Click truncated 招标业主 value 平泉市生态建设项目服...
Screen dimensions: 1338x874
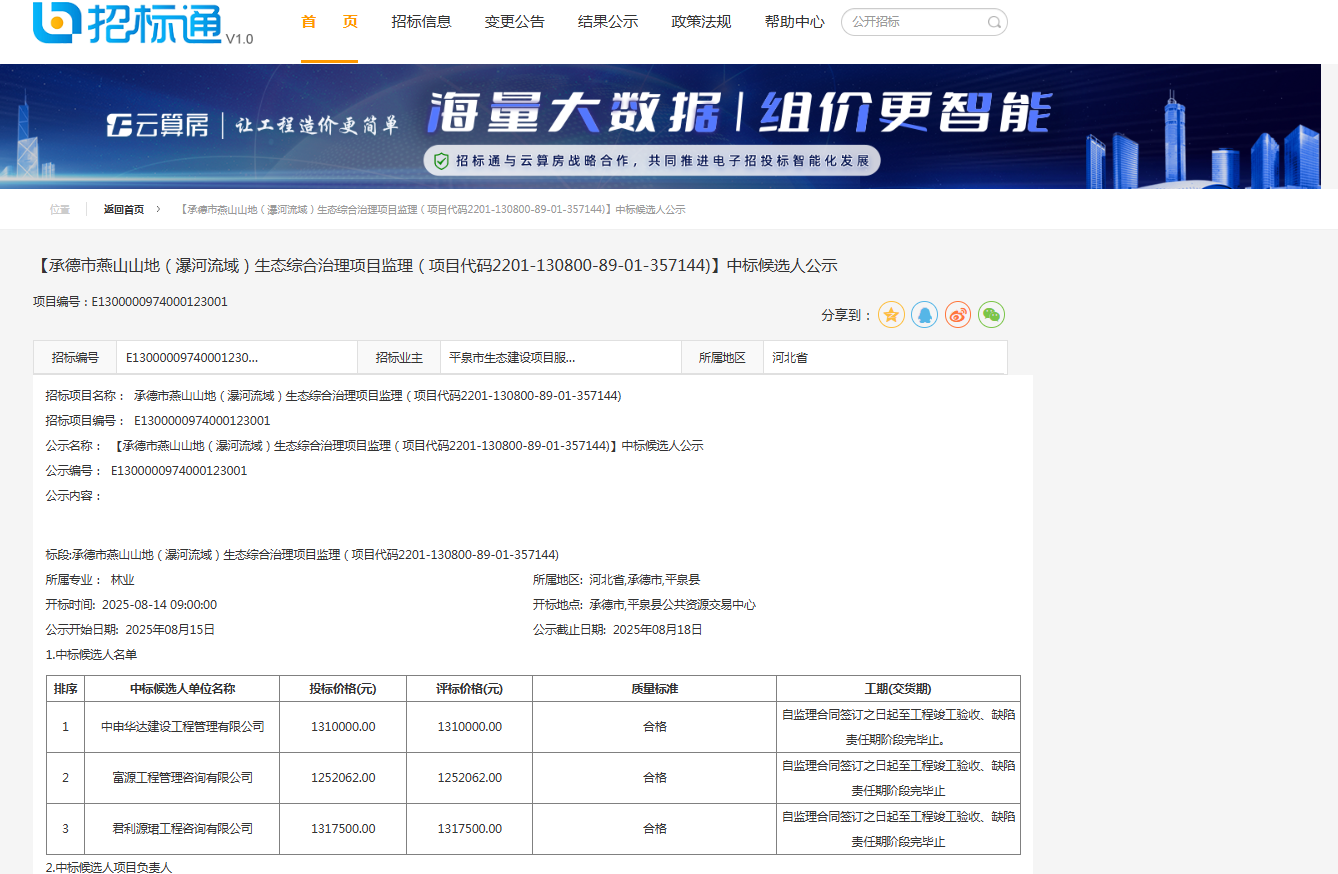(x=512, y=358)
